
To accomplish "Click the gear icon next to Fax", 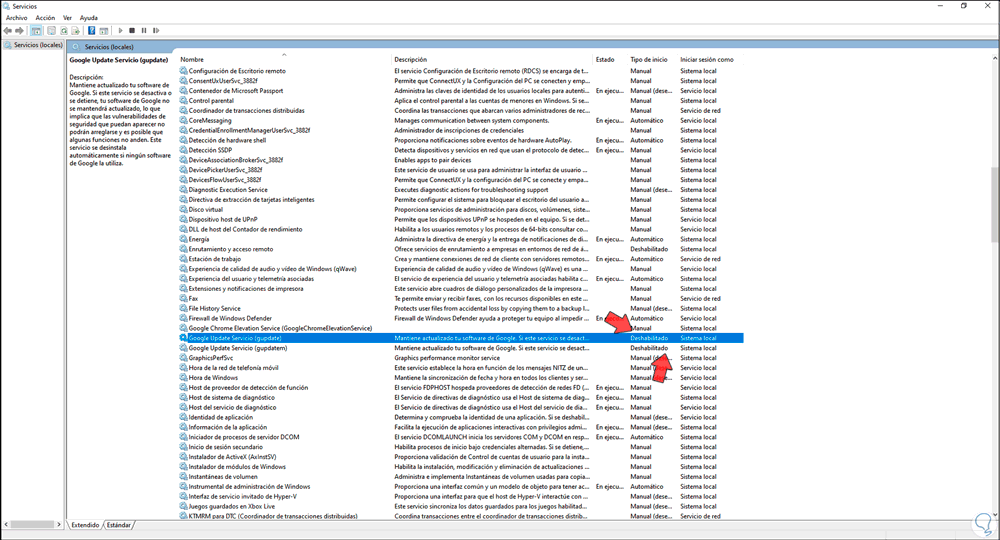I will pos(184,298).
